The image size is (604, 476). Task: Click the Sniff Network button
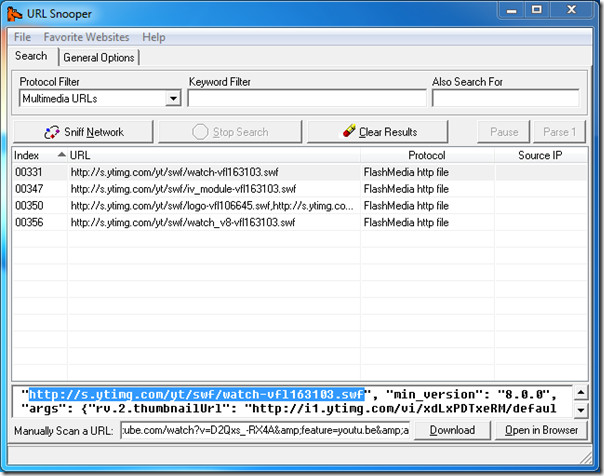[x=83, y=132]
